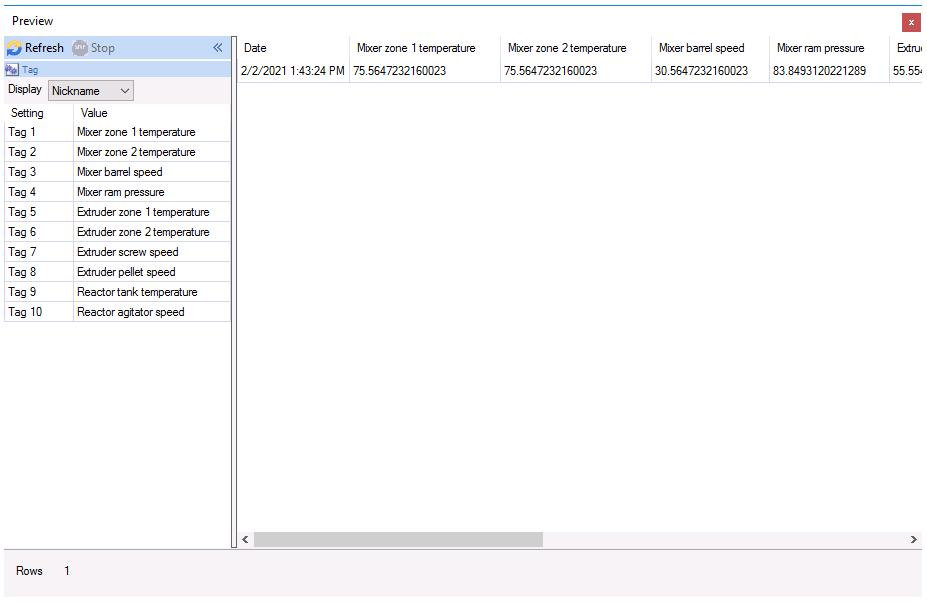Image resolution: width=927 pixels, height=603 pixels.
Task: Select the Tag 6 value Extruder zone 2 temperature
Action: click(152, 232)
